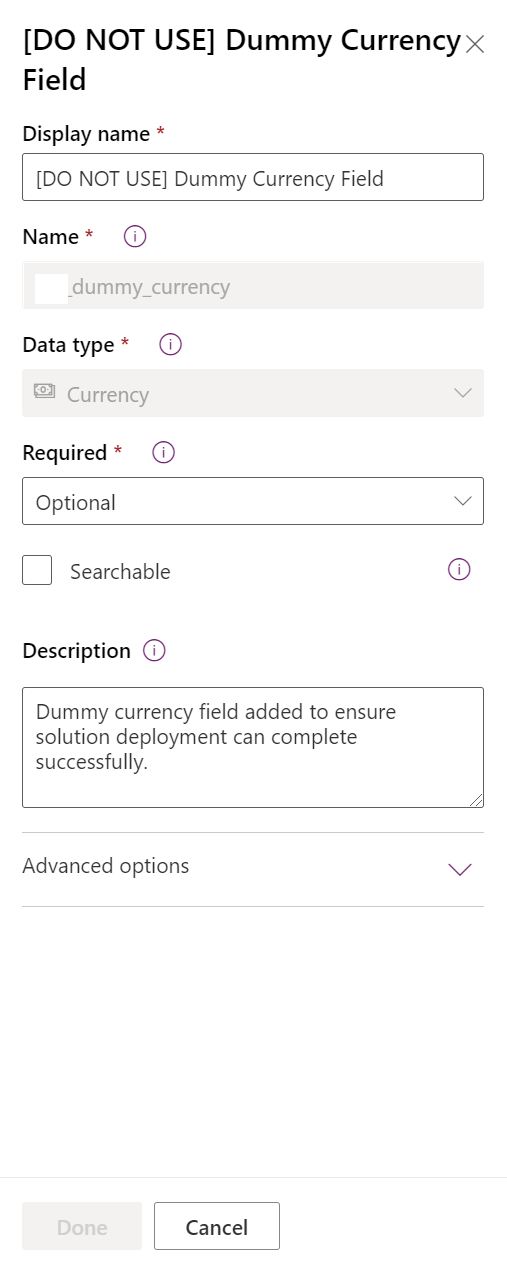Click the info icon beside Name label
Screen dimensions: 507x1272
[135, 236]
